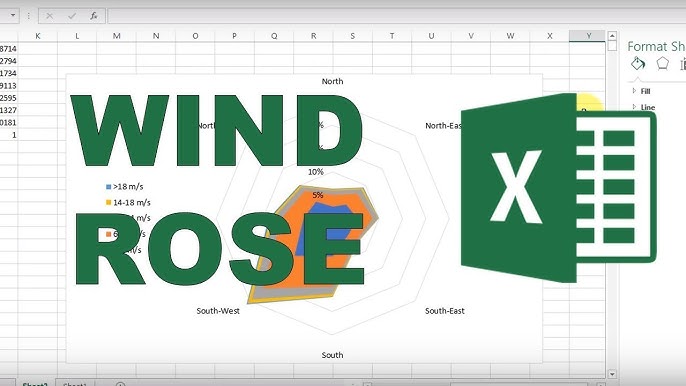Select the highlighted column Y header
The width and height of the screenshot is (686, 386).
coord(588,36)
